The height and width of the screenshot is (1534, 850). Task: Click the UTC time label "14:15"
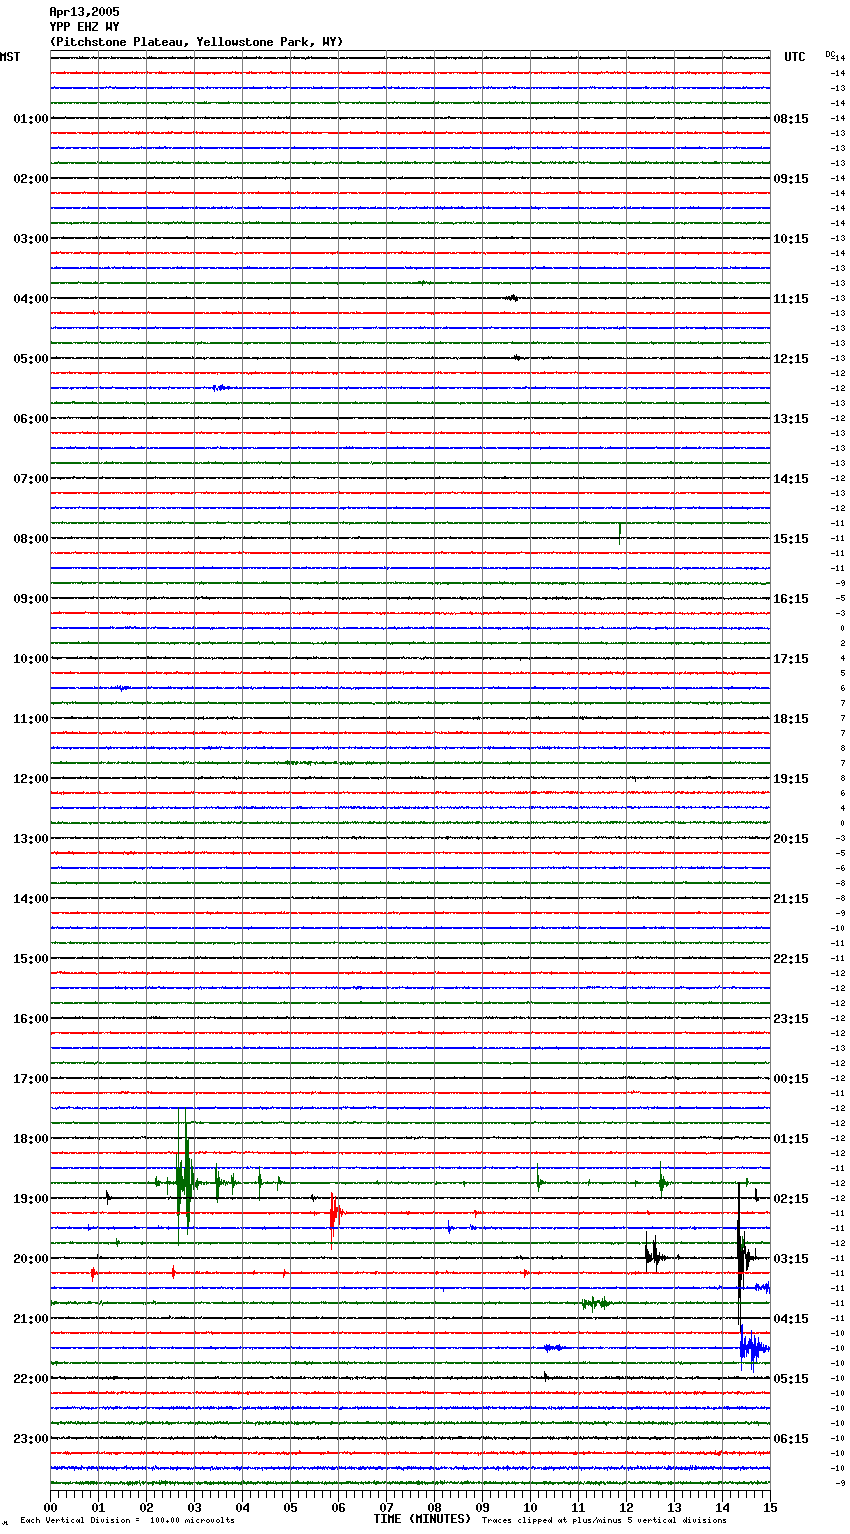point(791,479)
